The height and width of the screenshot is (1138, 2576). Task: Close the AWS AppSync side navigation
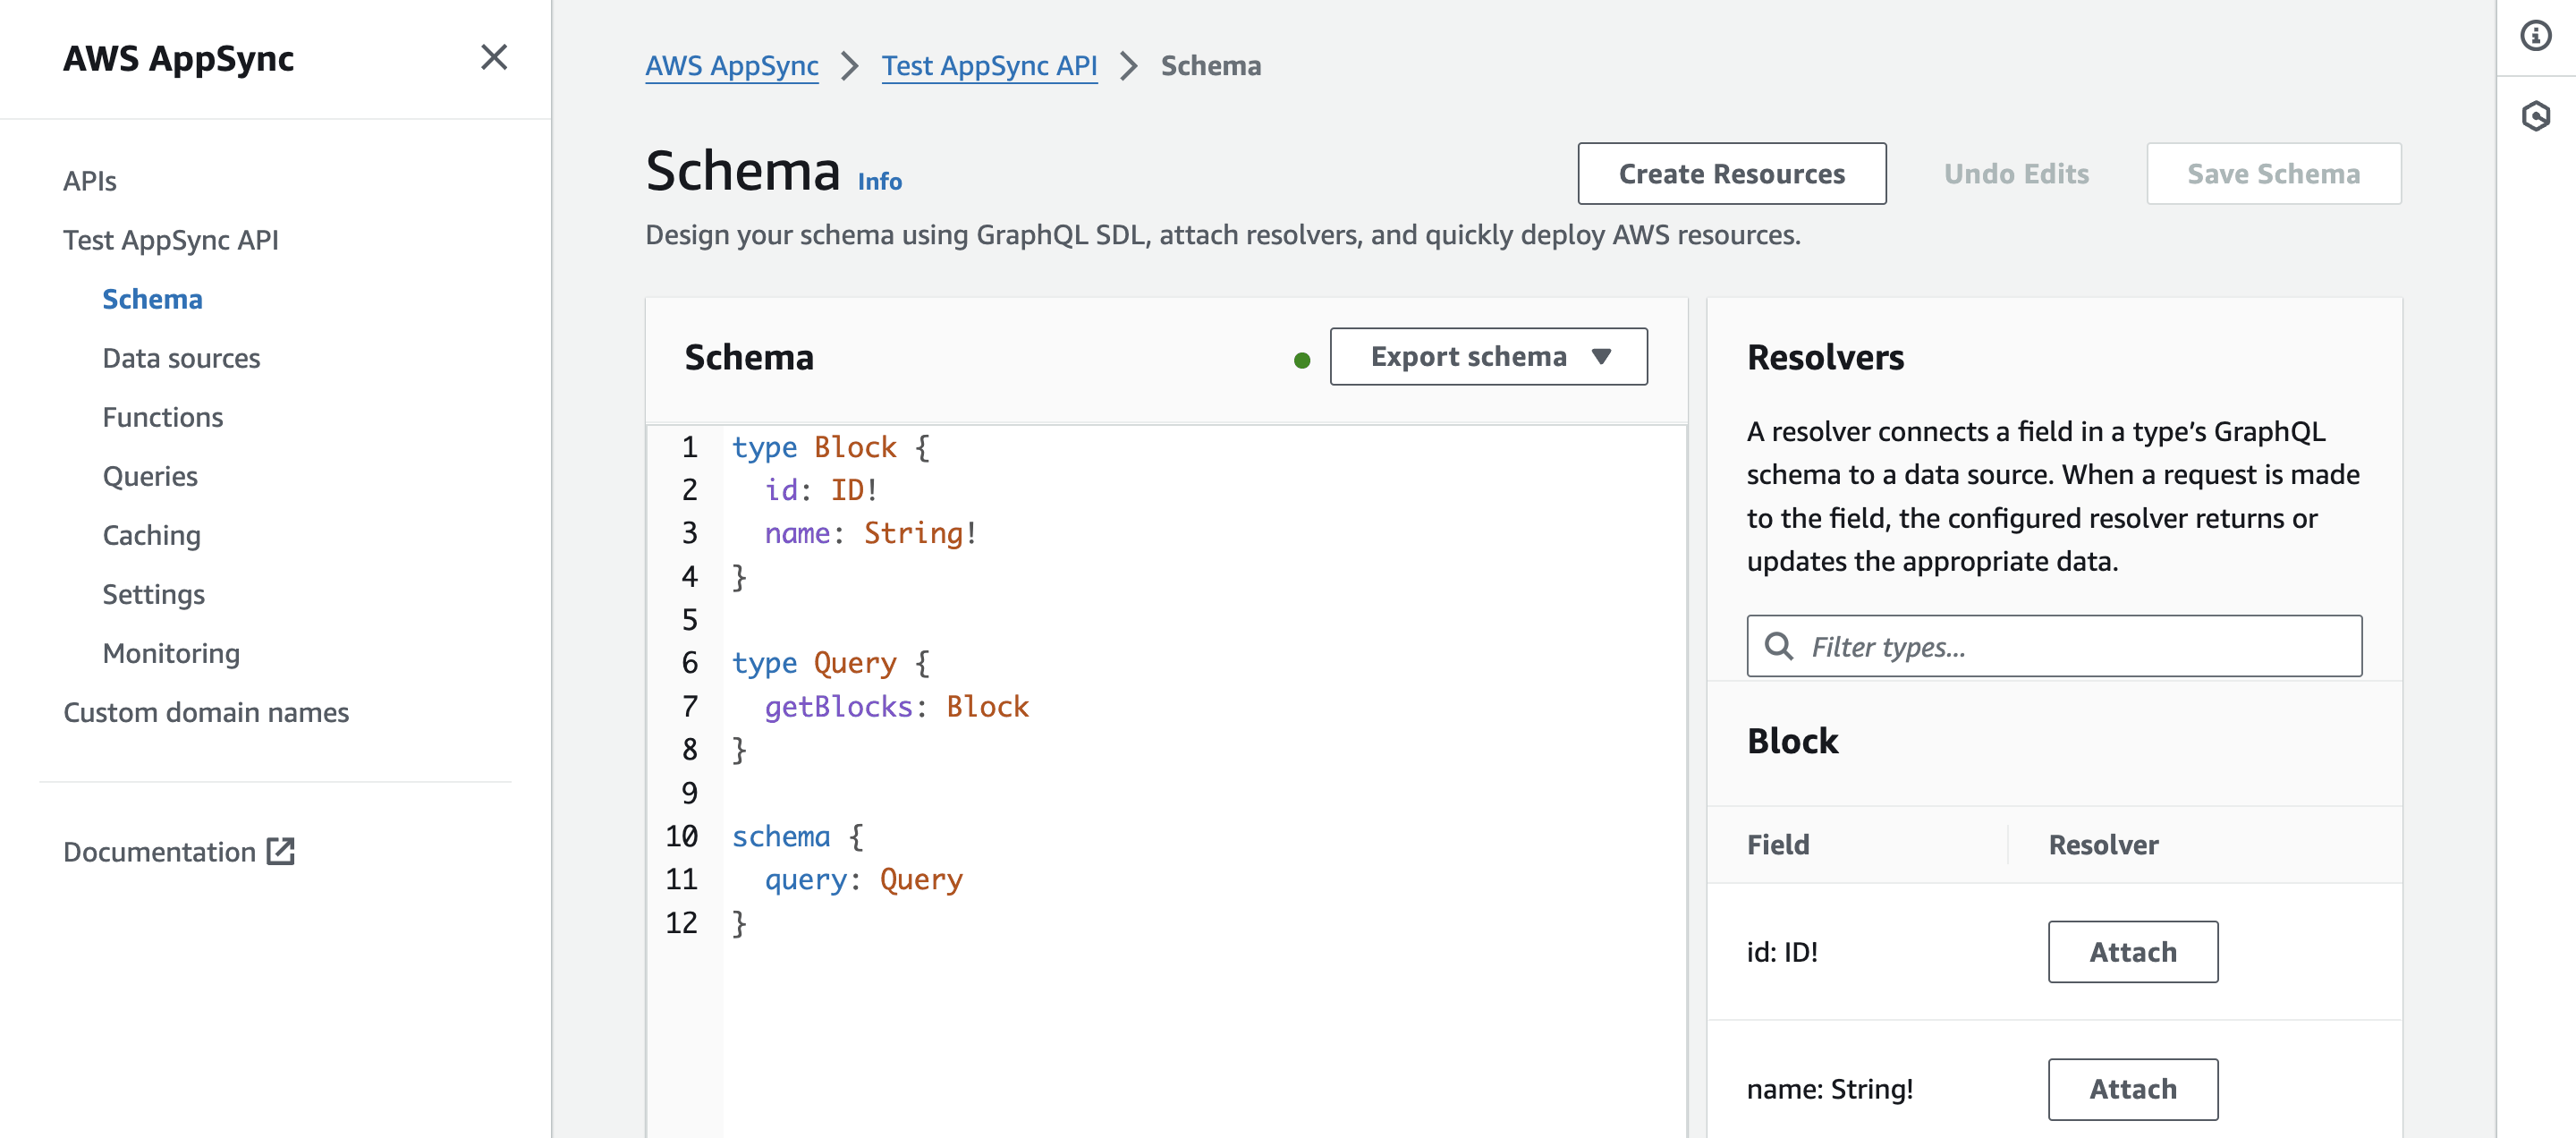494,58
